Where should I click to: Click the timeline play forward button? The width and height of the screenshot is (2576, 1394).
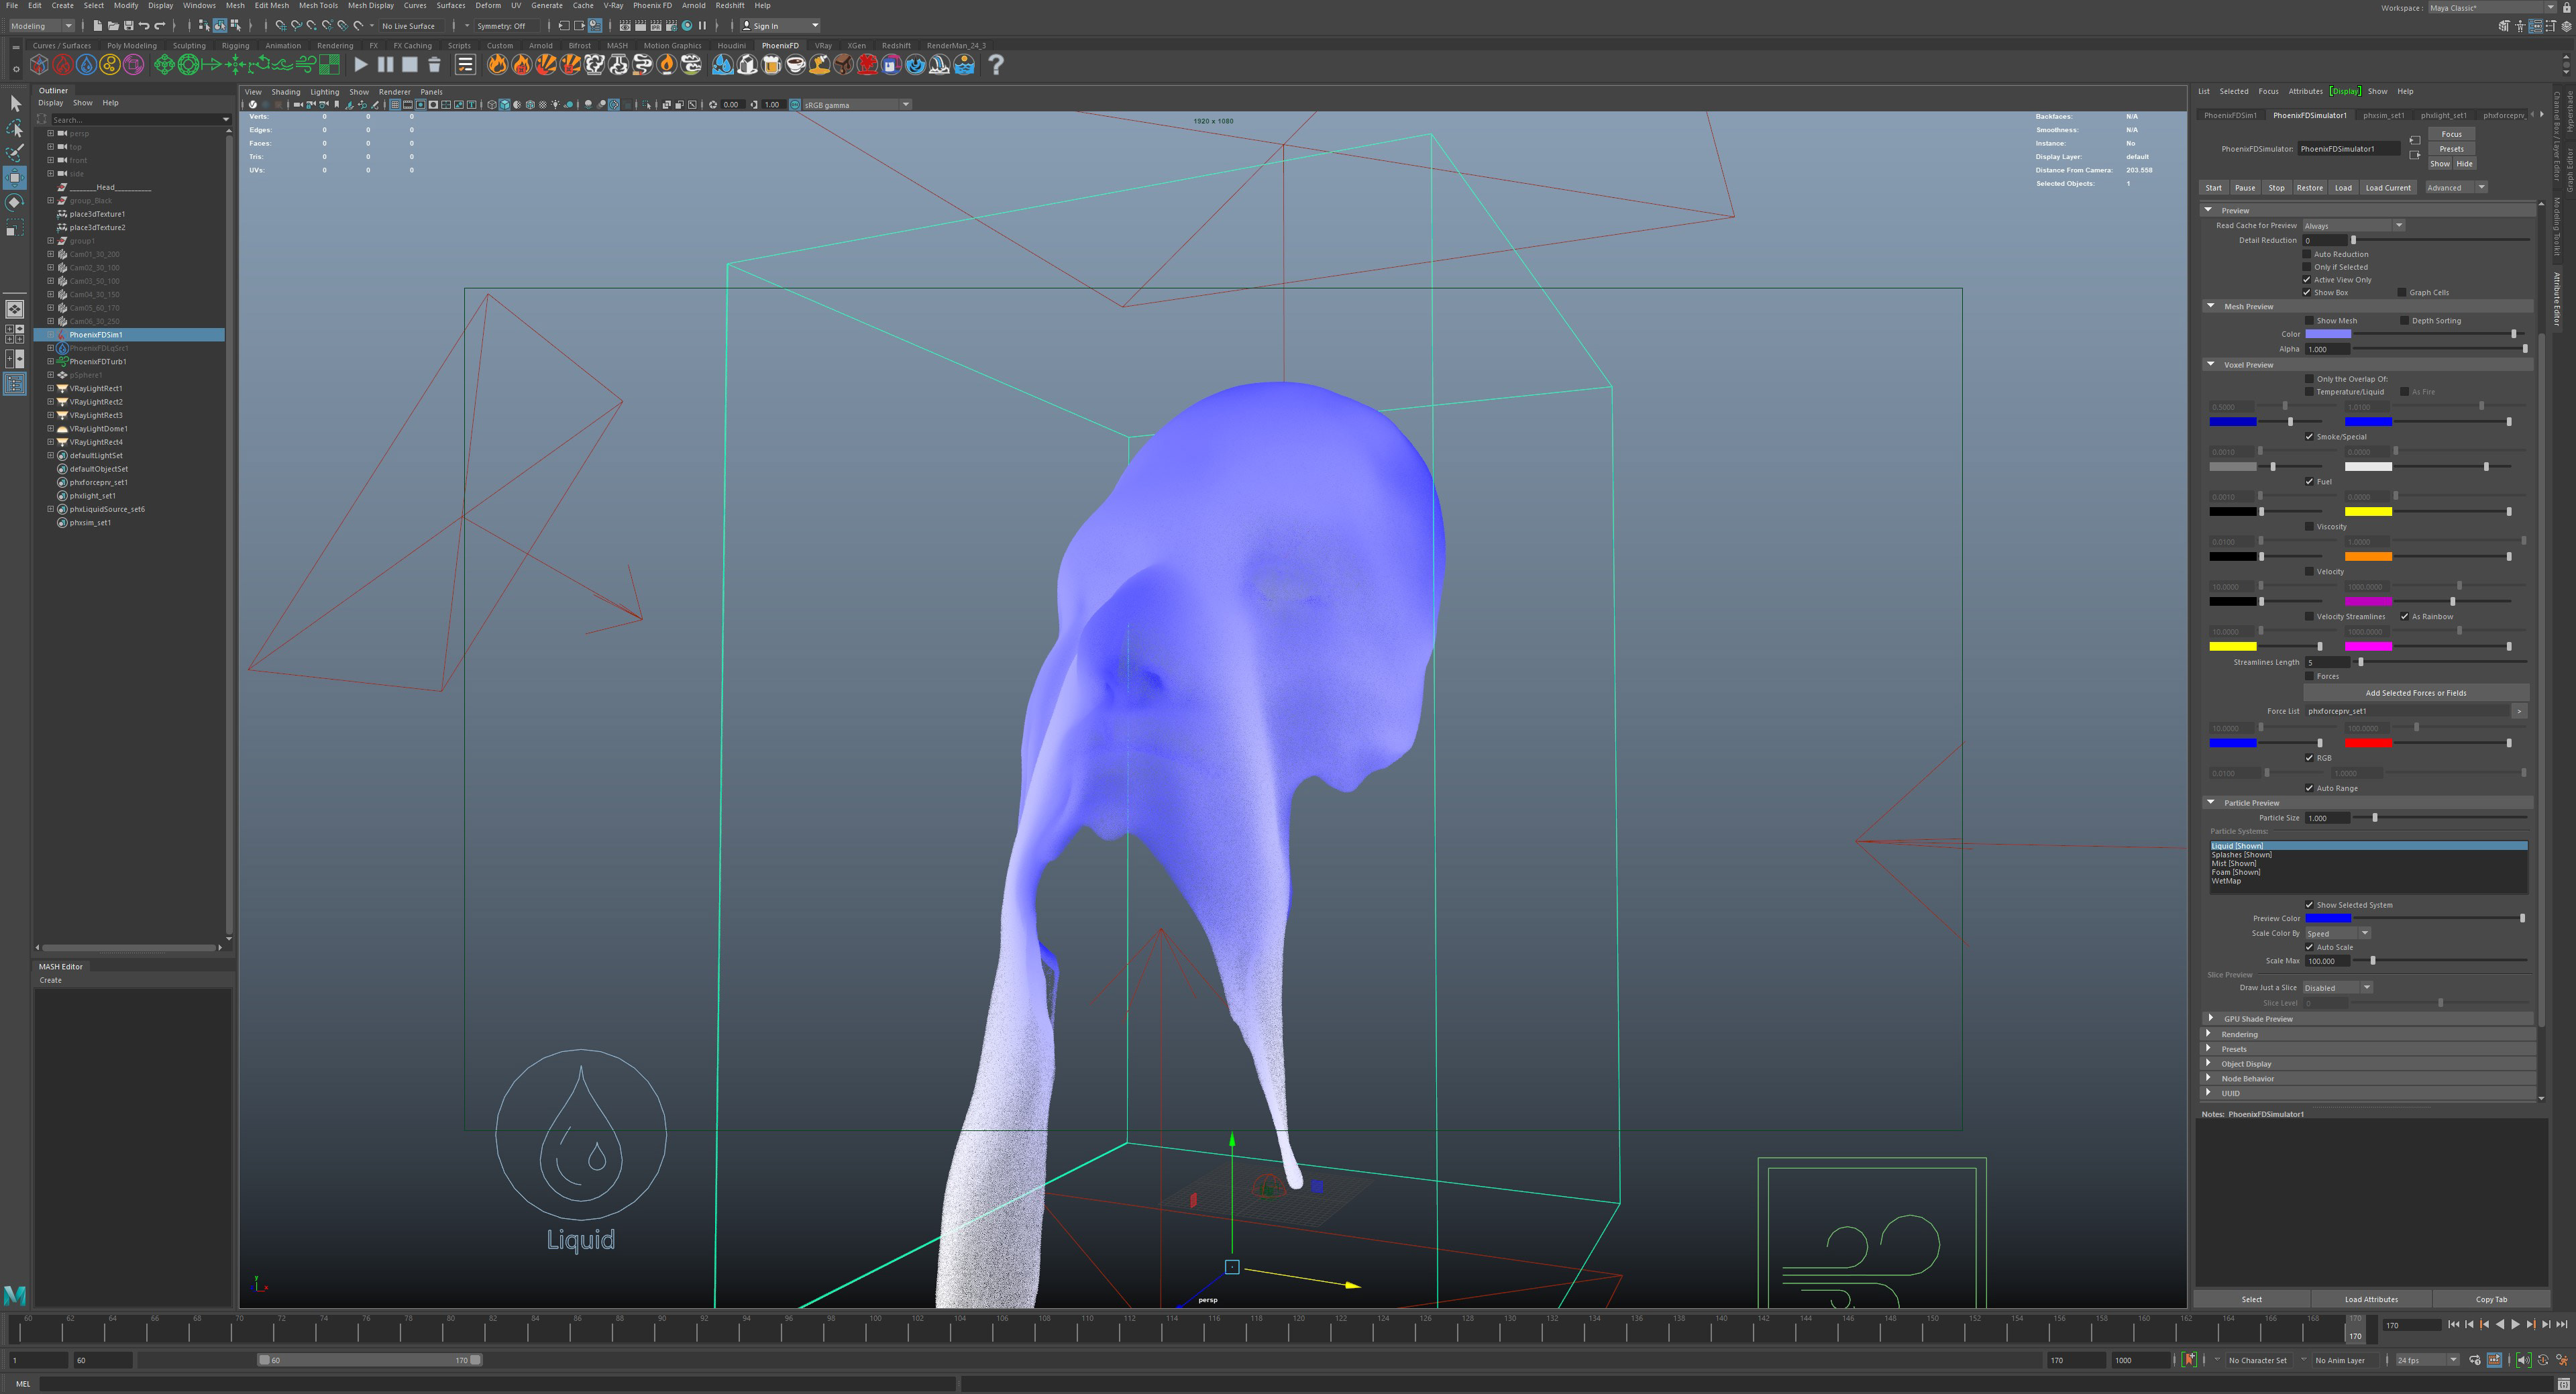pos(2515,1324)
